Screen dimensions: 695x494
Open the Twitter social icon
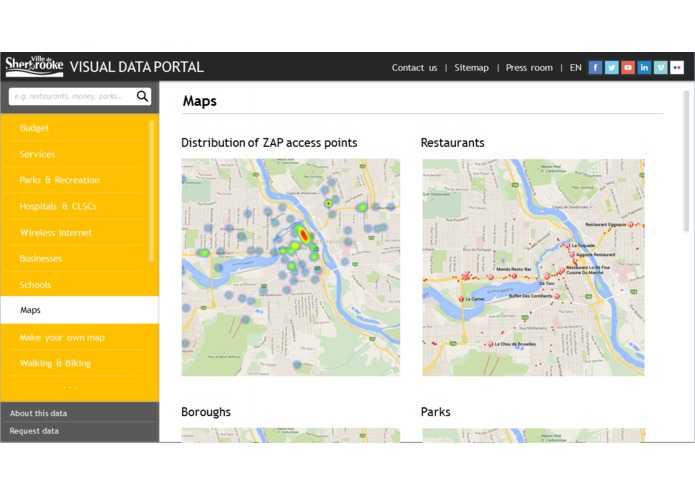point(612,68)
